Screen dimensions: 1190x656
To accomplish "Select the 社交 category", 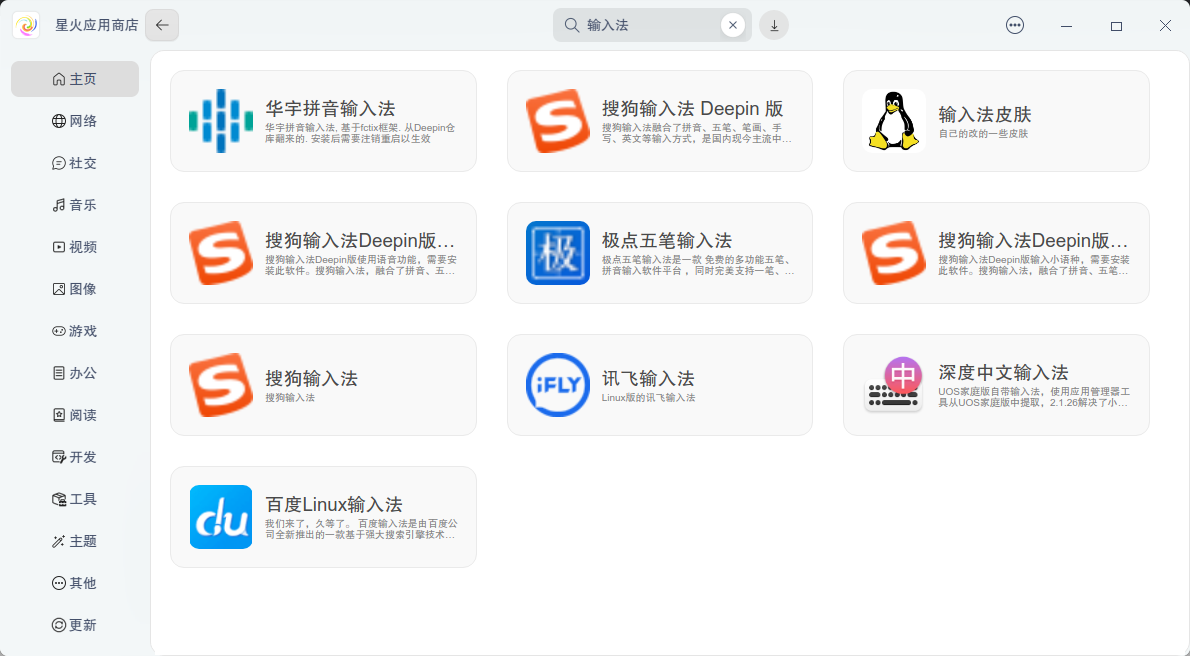I will click(x=75, y=162).
